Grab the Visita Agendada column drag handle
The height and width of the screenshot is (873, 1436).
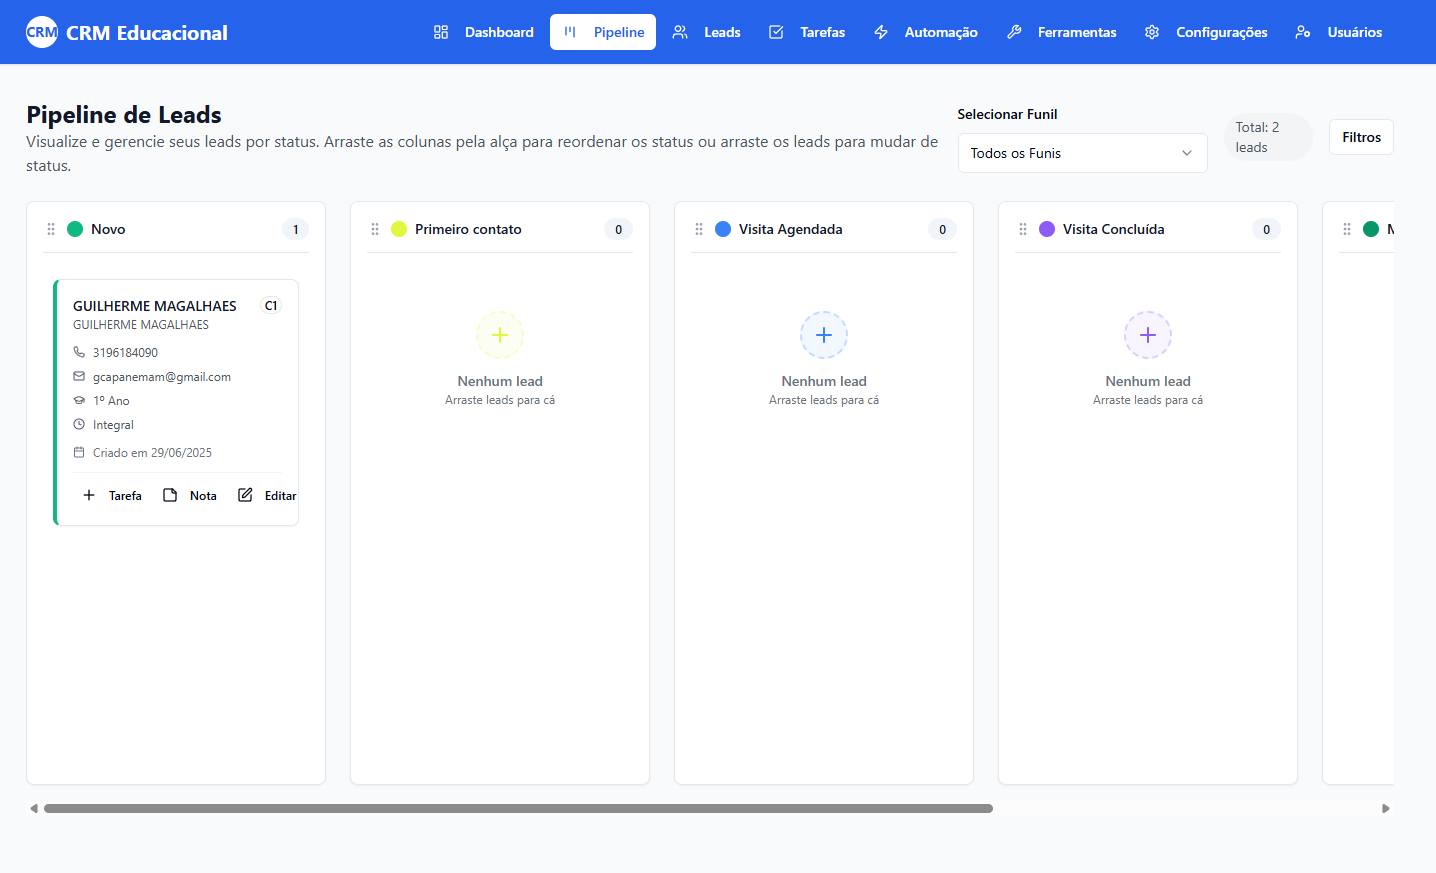tap(699, 229)
